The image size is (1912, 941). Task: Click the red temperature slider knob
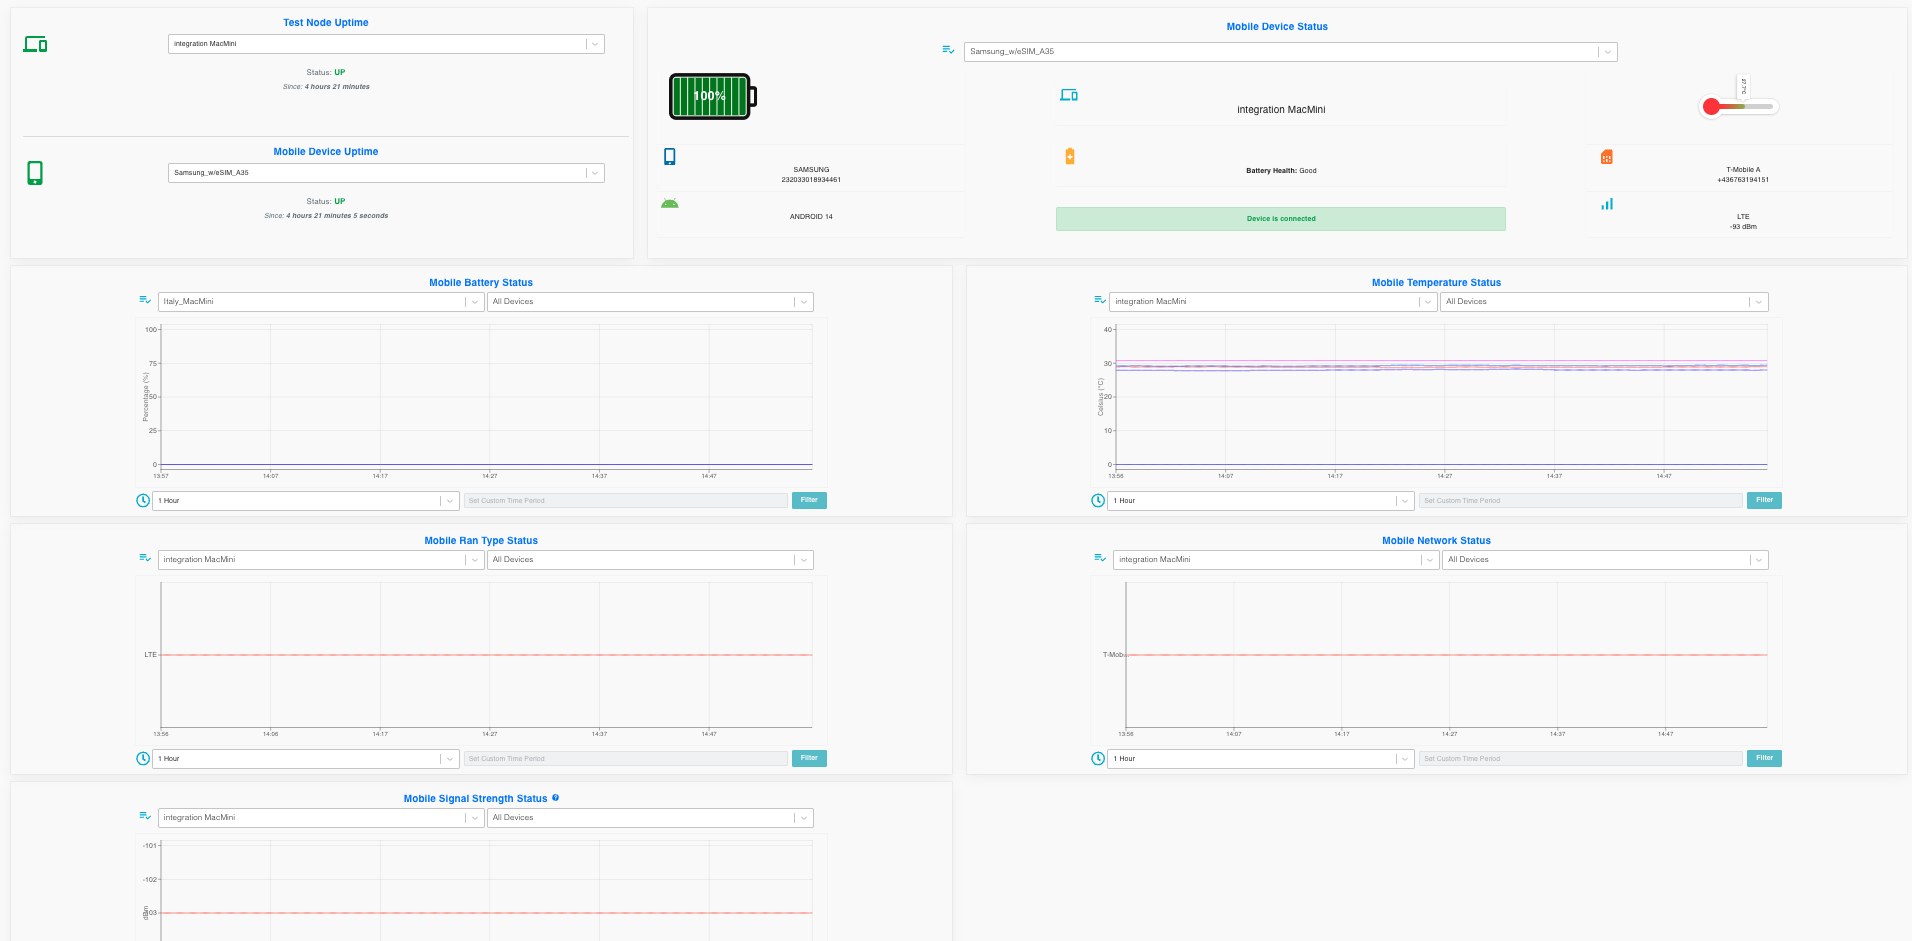click(x=1711, y=106)
